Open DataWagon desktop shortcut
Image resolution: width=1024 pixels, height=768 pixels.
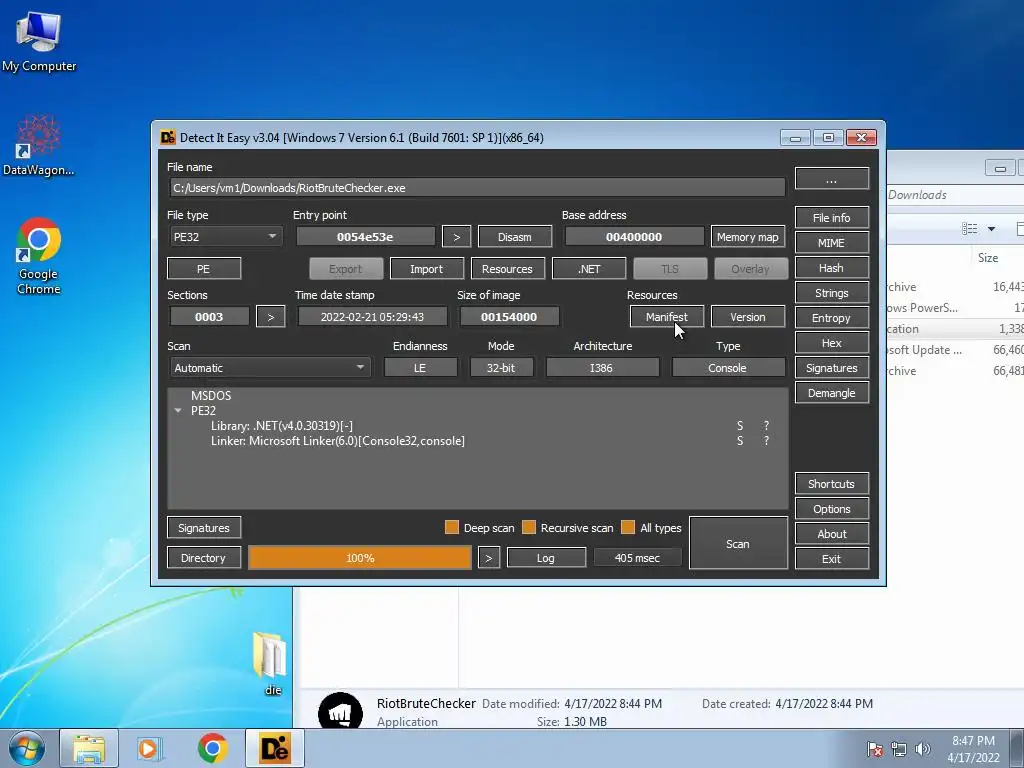coord(39,145)
